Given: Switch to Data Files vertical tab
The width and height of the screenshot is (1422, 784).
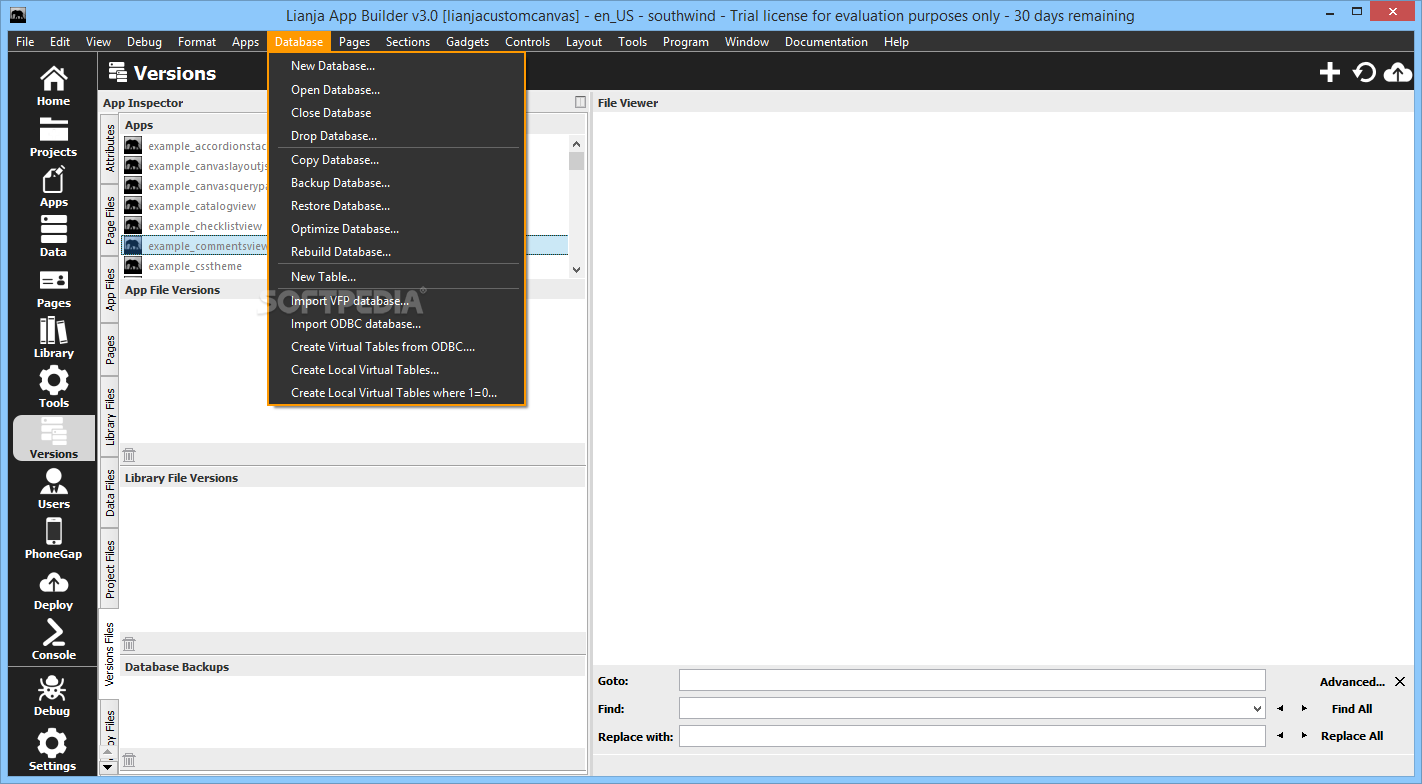Looking at the screenshot, I should [x=110, y=492].
